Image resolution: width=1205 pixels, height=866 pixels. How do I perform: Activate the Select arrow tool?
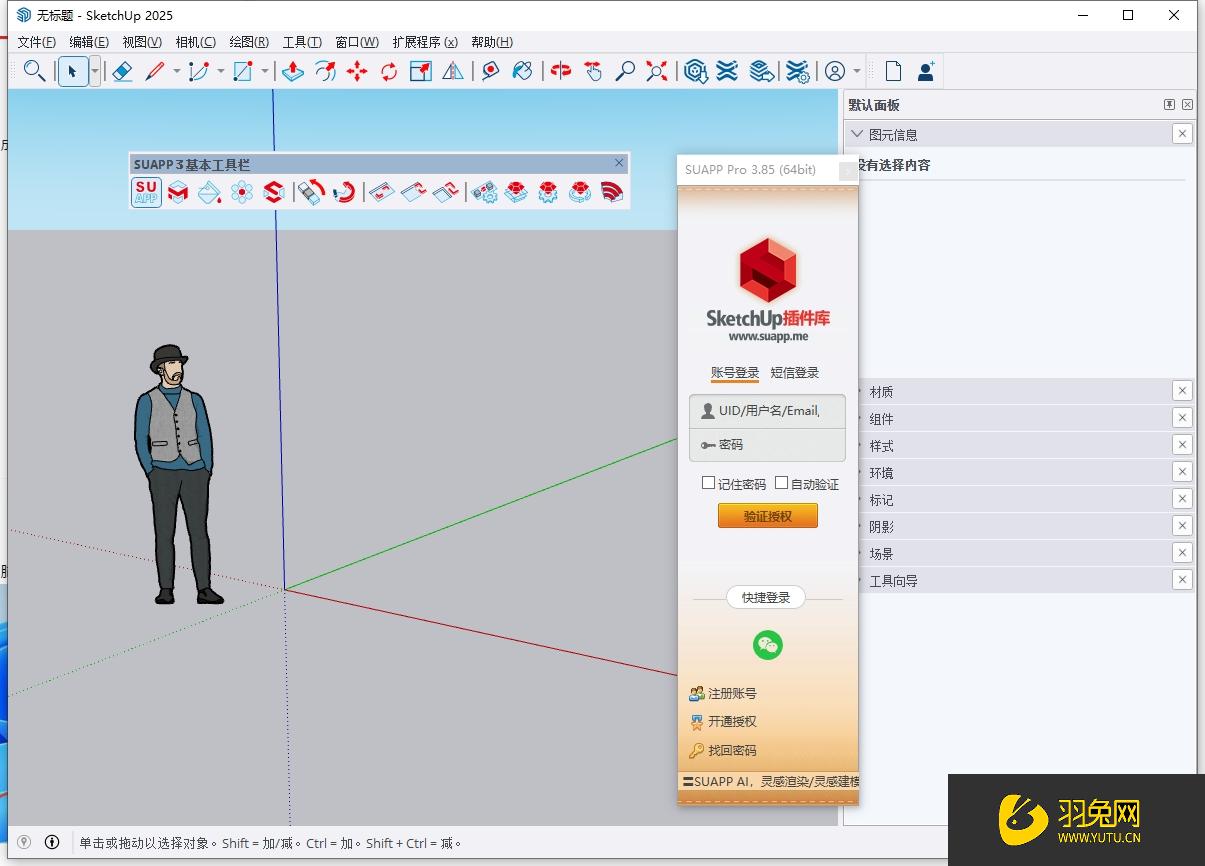coord(72,71)
